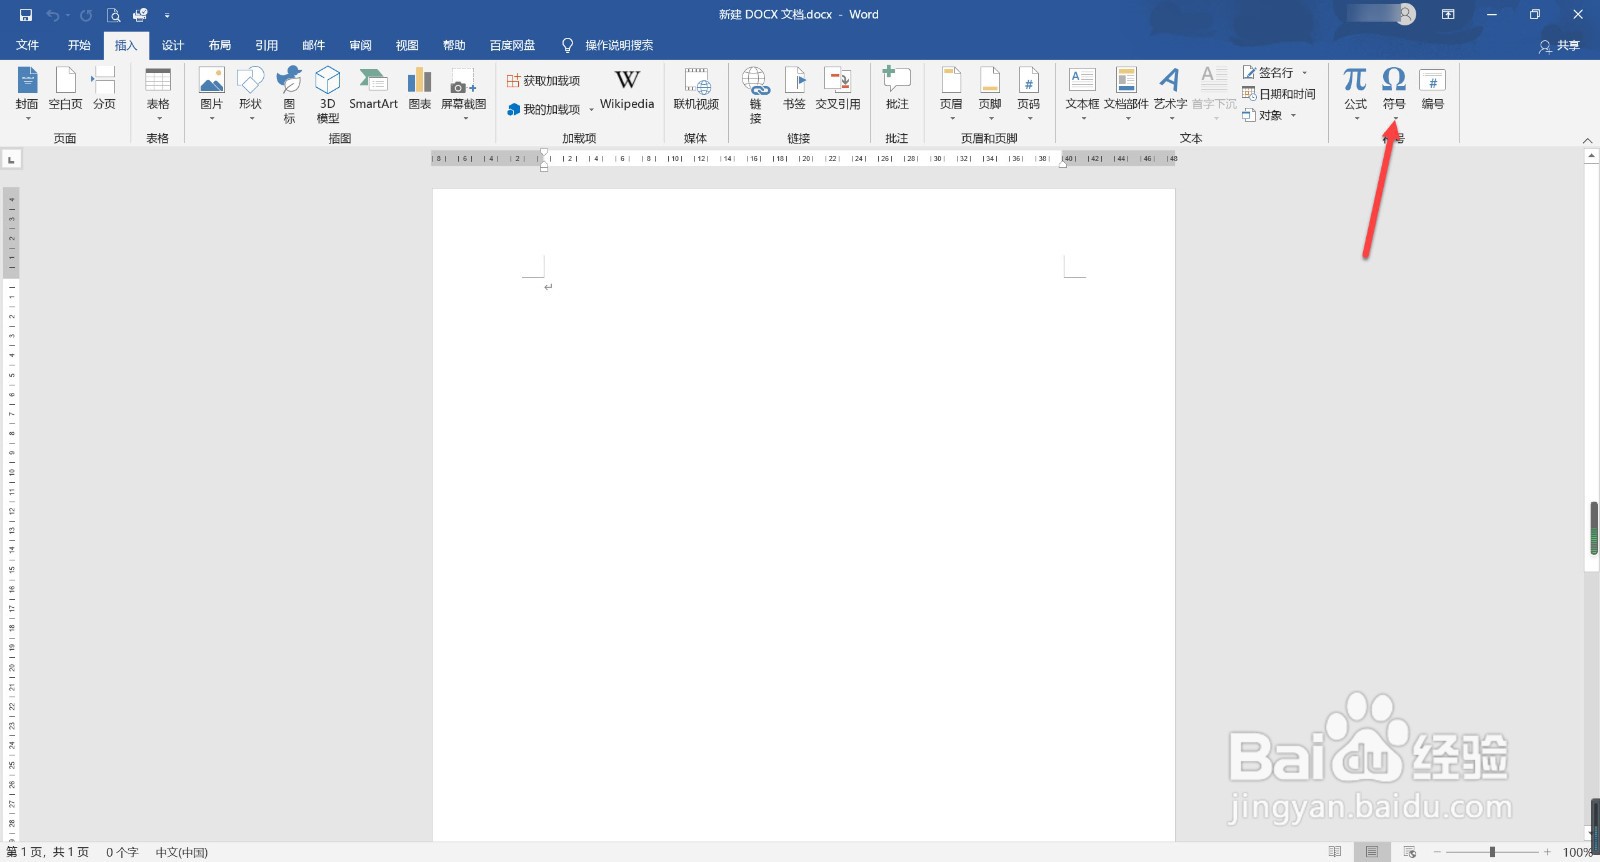Viewport: 1600px width, 862px height.
Task: Expand the Object (对象) dropdown arrow
Action: (1293, 116)
